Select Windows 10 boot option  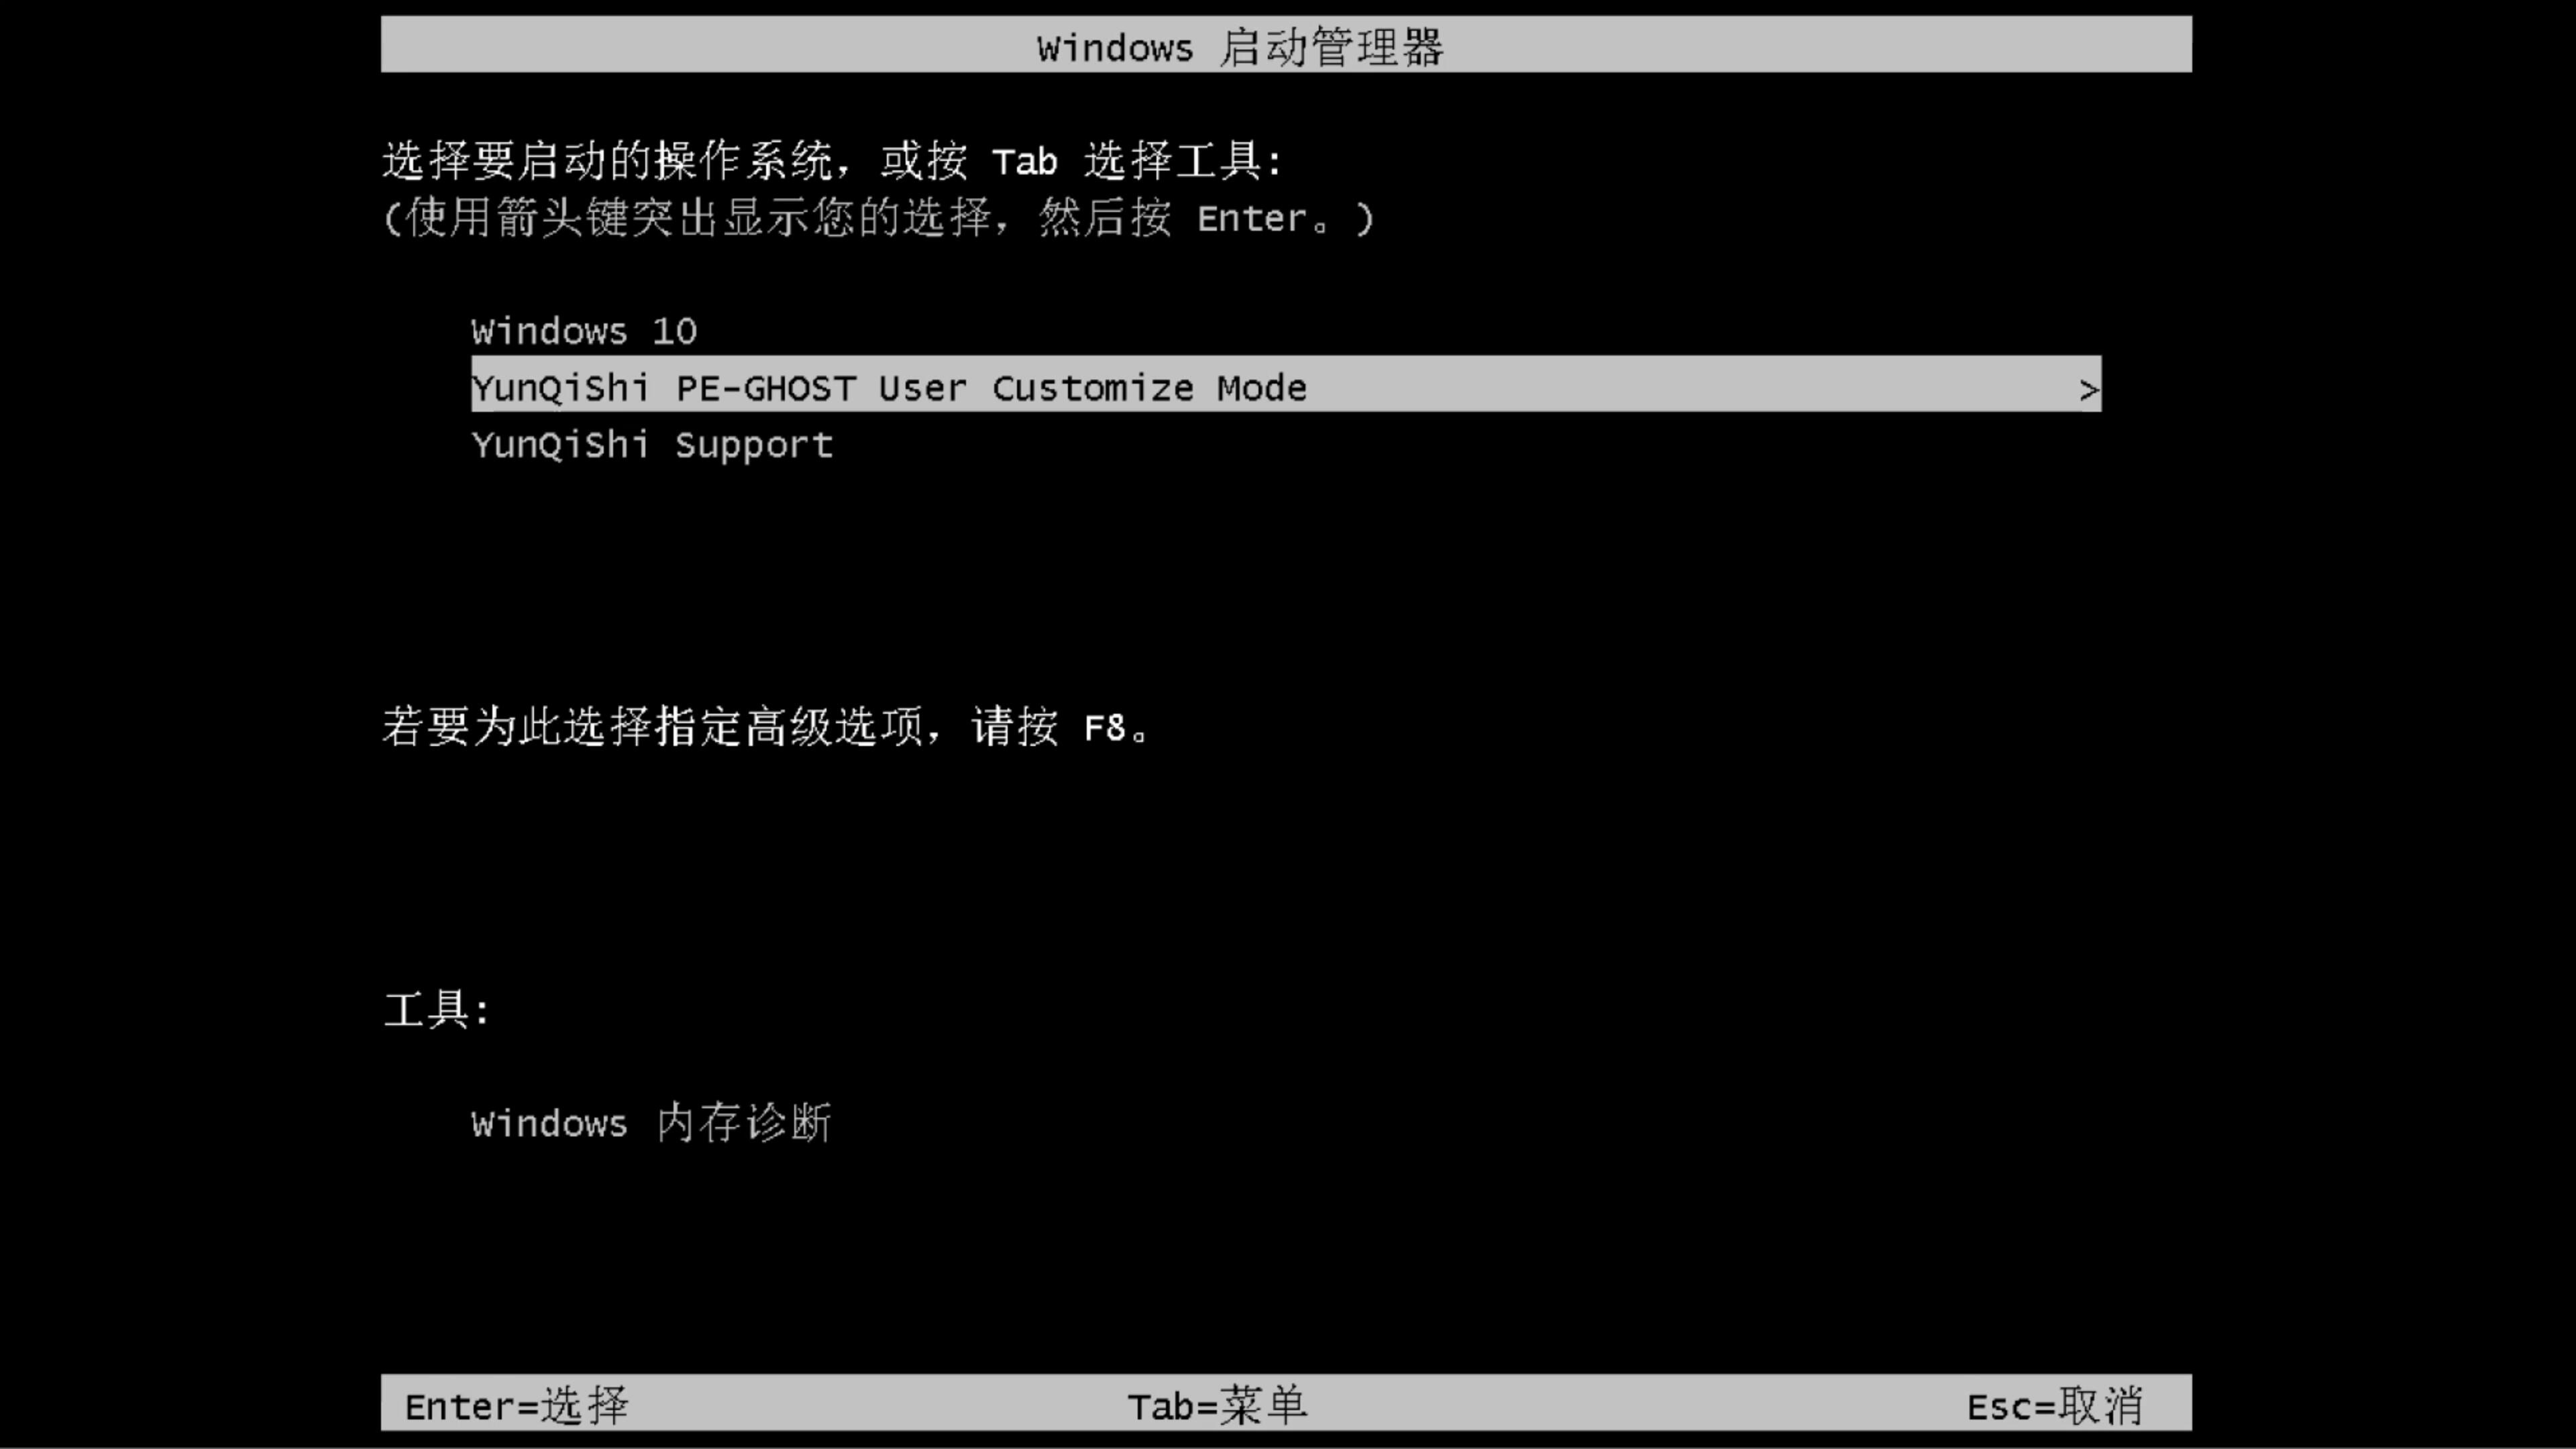click(582, 329)
